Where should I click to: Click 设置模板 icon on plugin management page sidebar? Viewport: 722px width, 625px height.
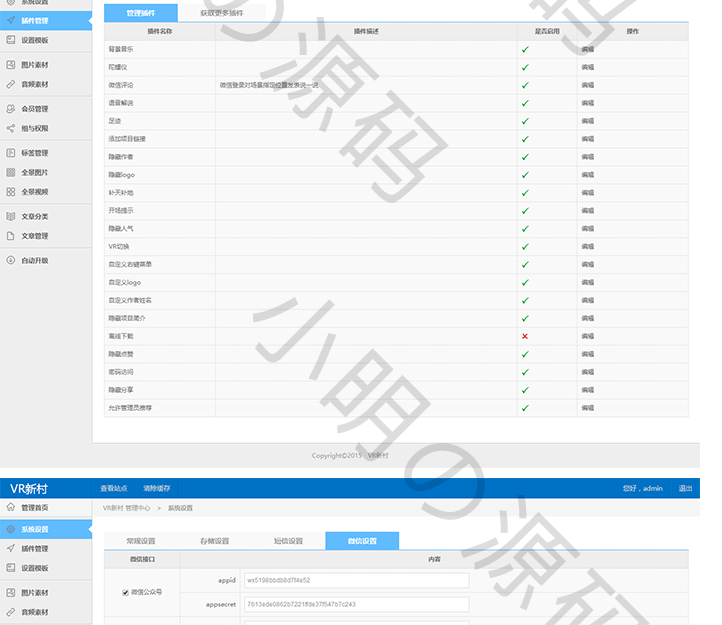[x=11, y=40]
